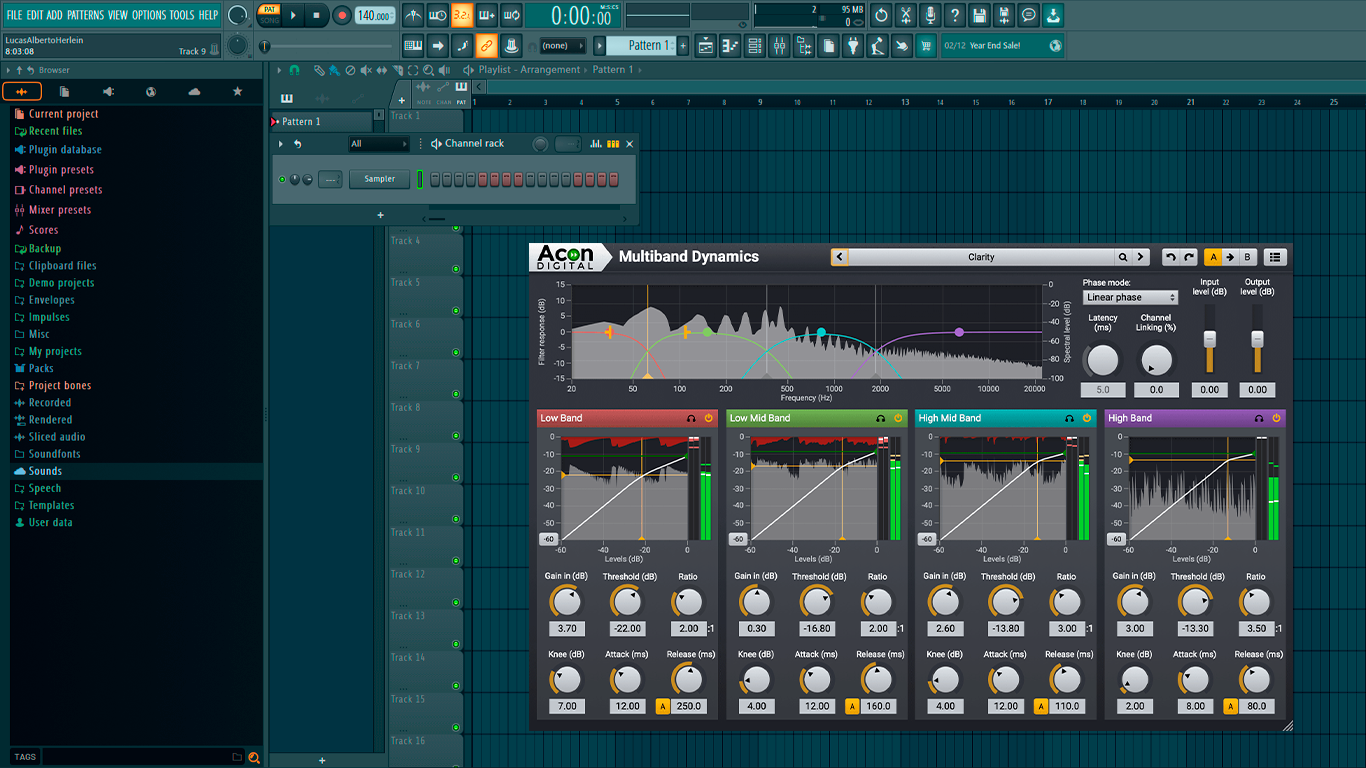Viewport: 1366px width, 768px height.
Task: Click the plugin undo arrow button
Action: 1171,257
